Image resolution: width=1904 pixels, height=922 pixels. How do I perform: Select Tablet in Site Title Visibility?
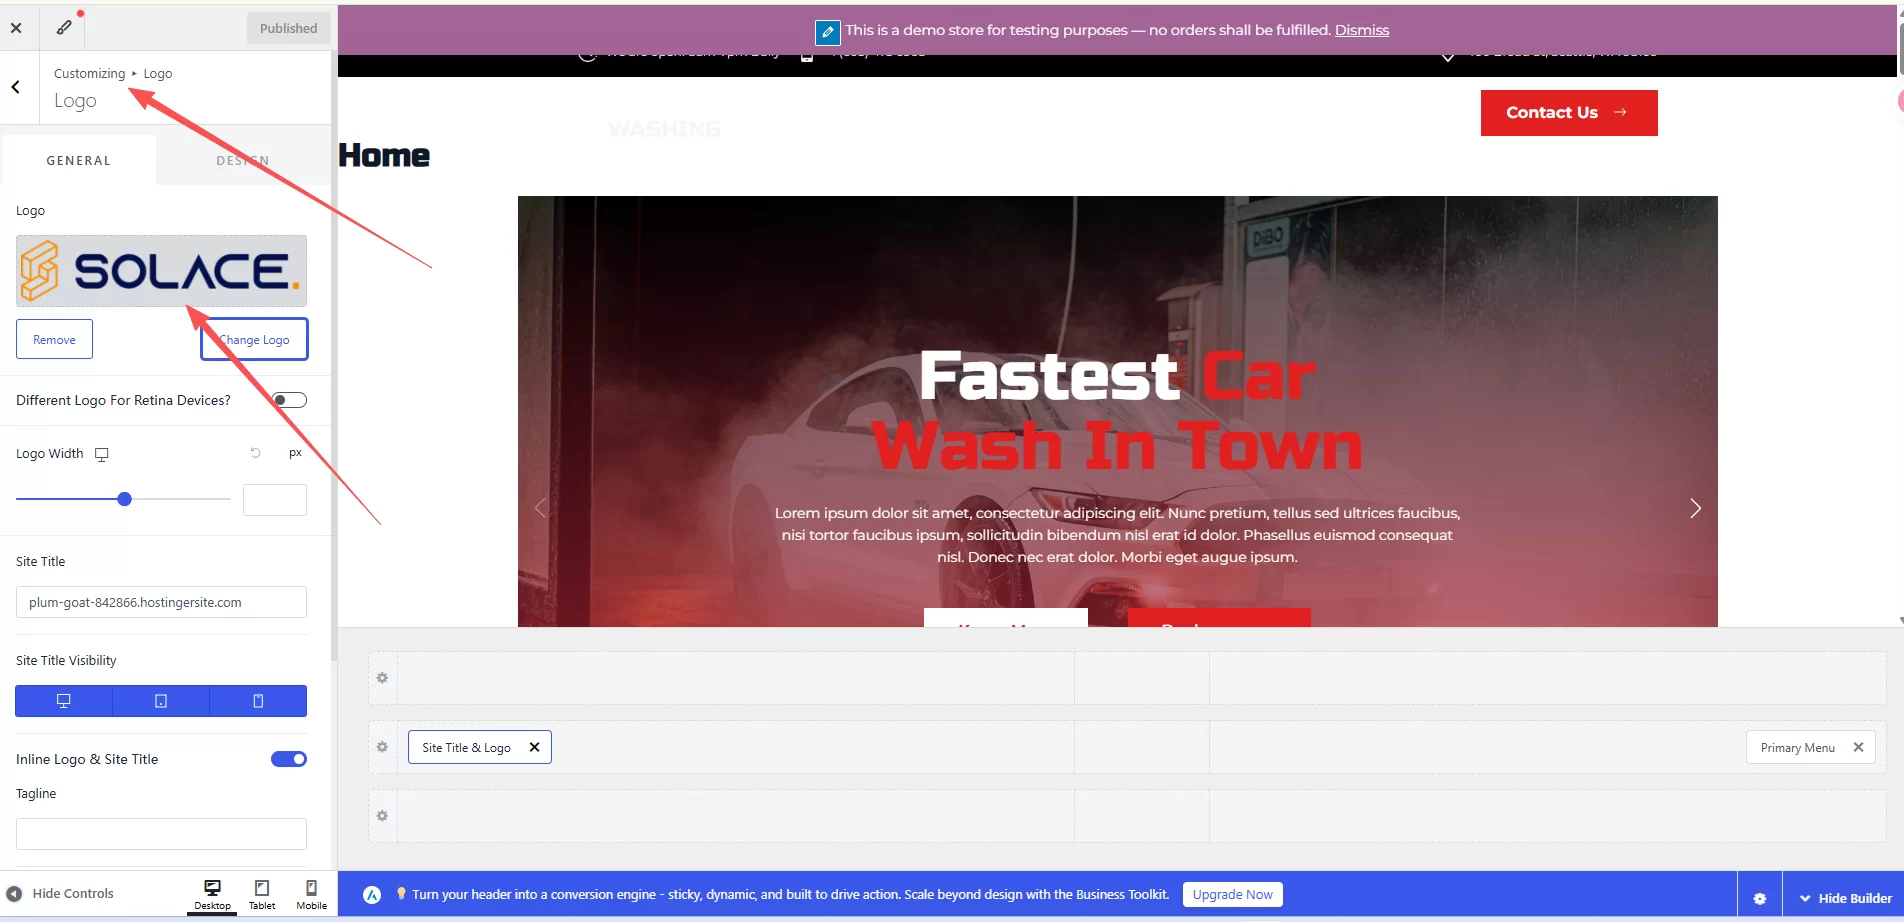pyautogui.click(x=161, y=701)
